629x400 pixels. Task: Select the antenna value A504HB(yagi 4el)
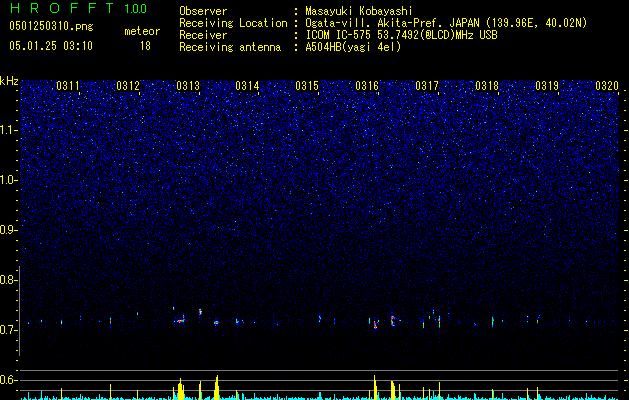[353, 47]
